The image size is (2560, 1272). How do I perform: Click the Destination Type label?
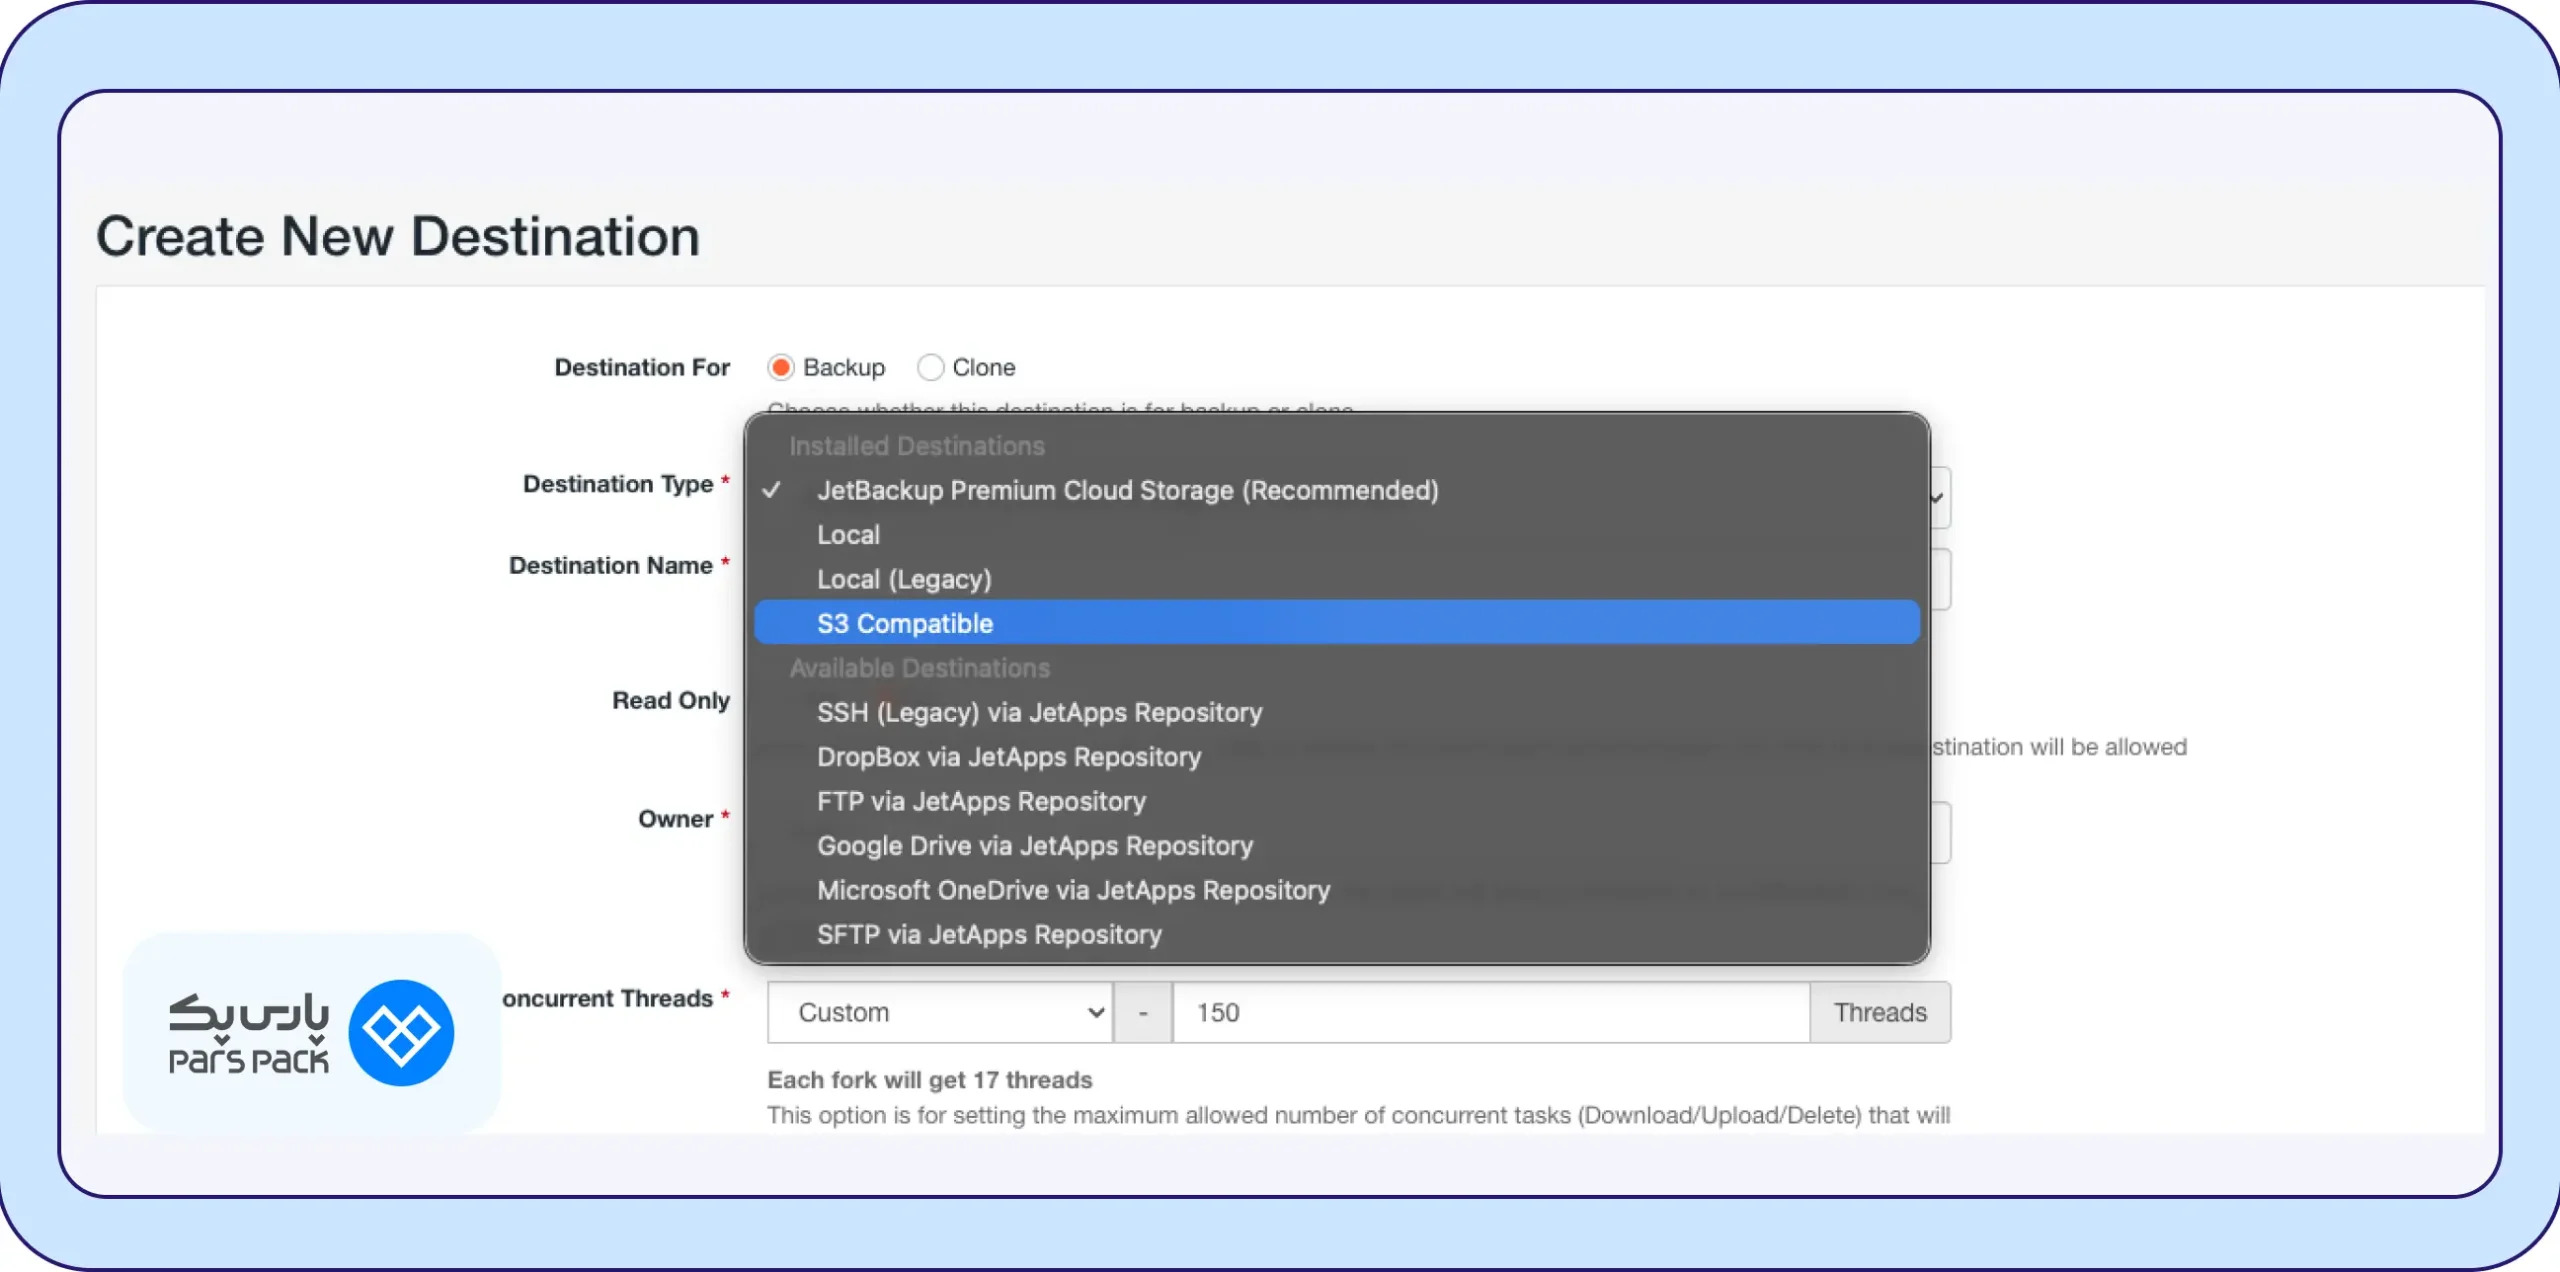point(618,484)
